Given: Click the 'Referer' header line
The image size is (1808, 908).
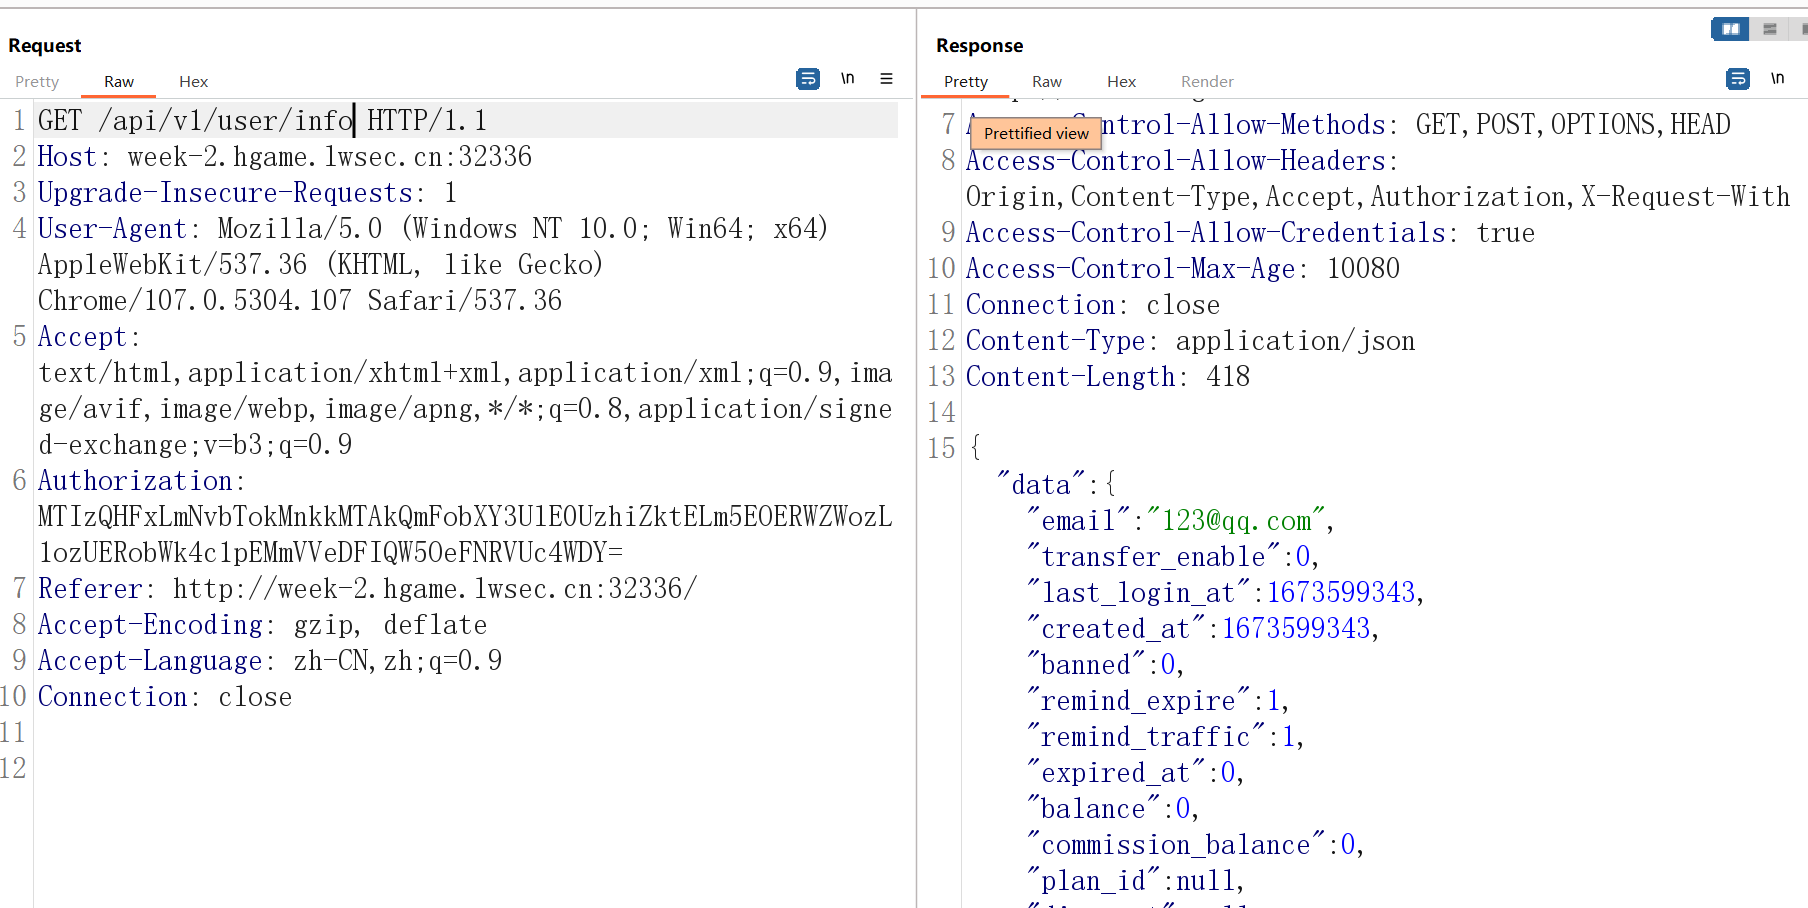Looking at the screenshot, I should [367, 589].
